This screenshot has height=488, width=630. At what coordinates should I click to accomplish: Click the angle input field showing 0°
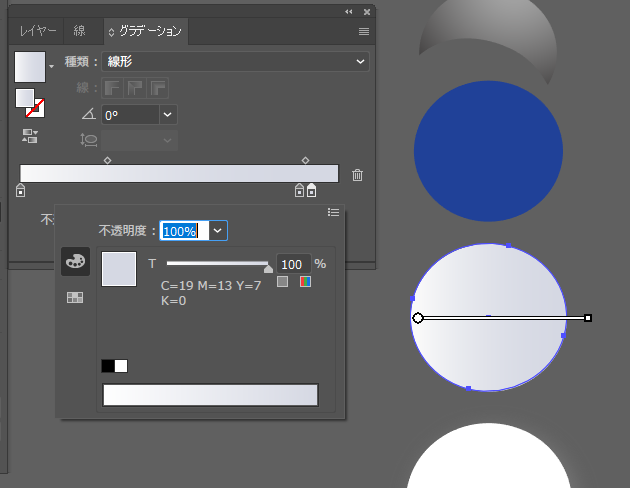pos(130,115)
